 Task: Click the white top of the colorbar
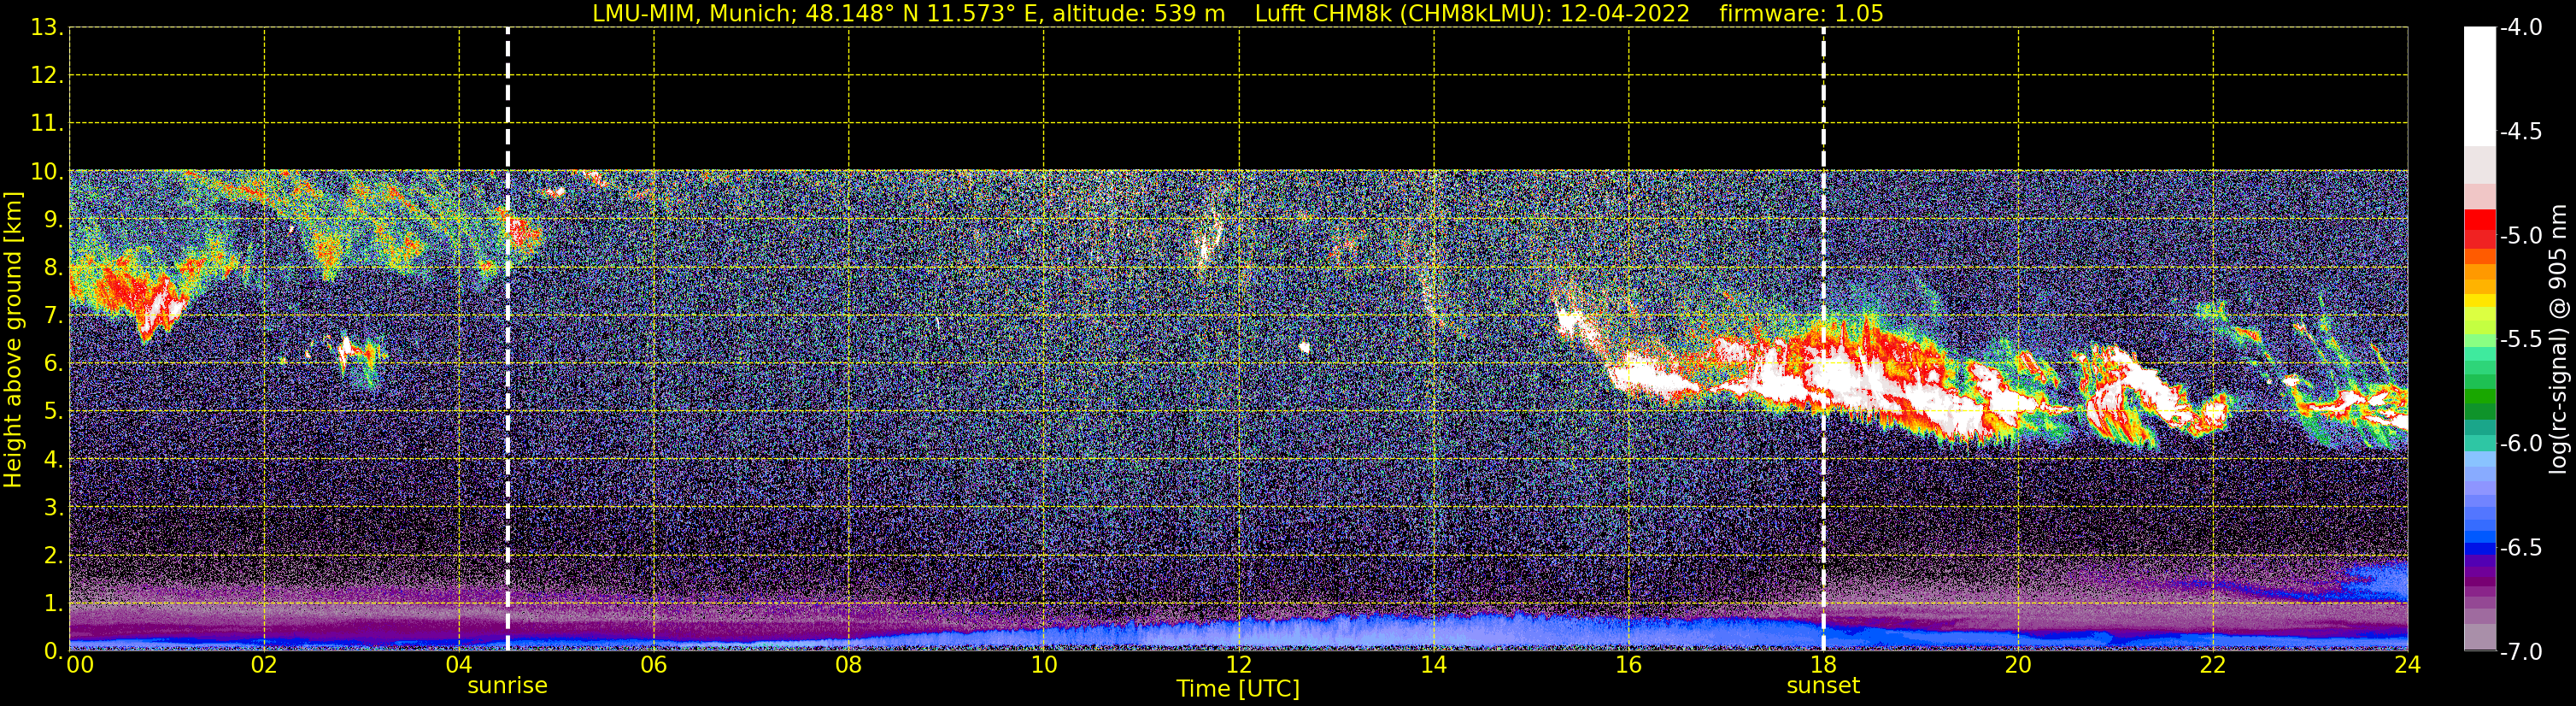2479,85
